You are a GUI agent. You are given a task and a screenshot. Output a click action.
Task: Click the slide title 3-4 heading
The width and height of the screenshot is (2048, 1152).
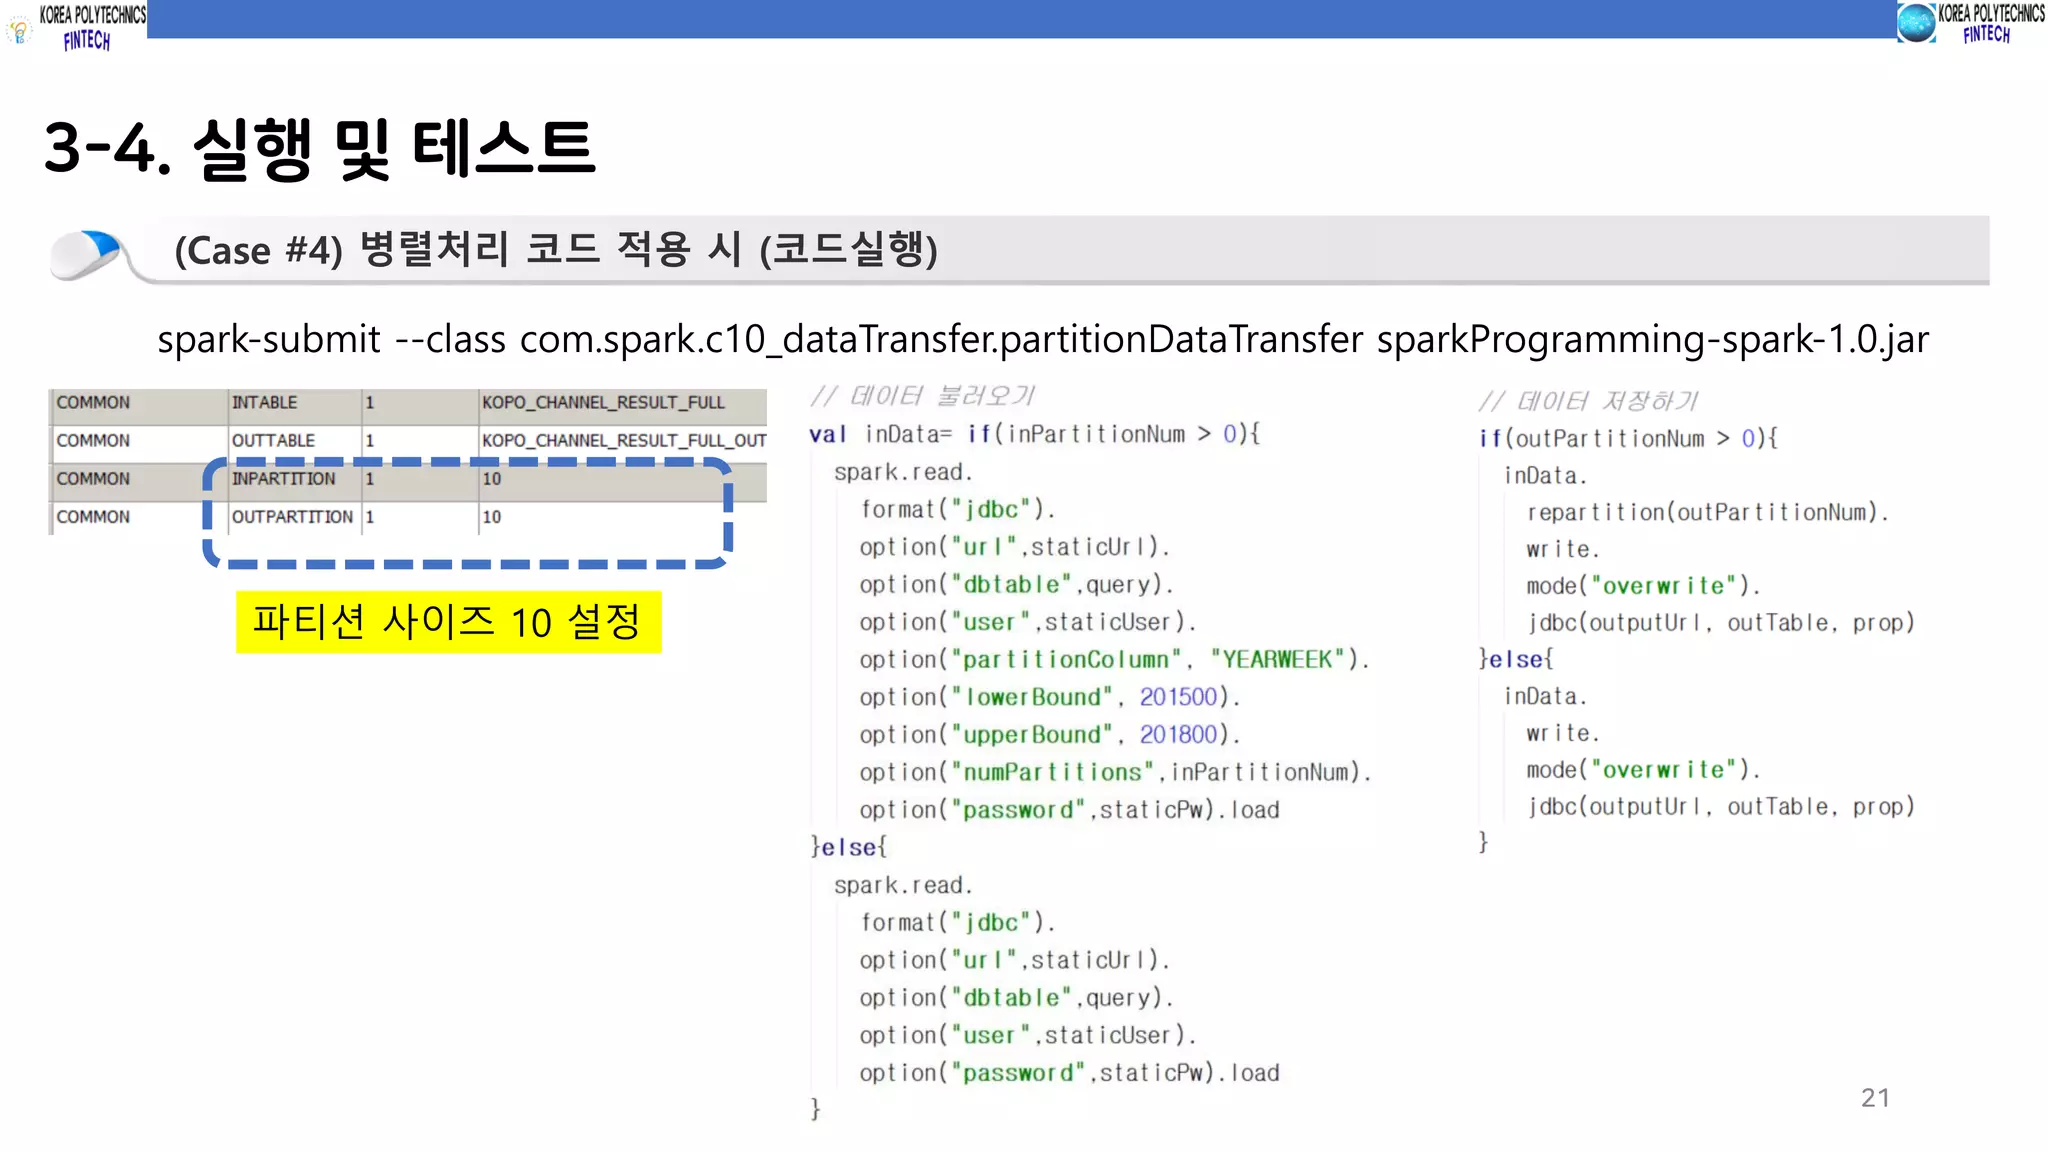click(x=320, y=148)
